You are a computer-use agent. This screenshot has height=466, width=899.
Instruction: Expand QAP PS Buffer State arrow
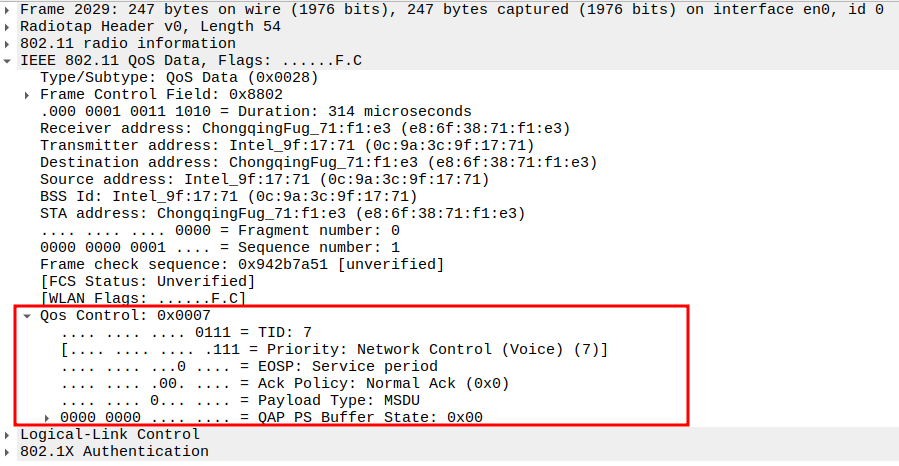[x=47, y=417]
